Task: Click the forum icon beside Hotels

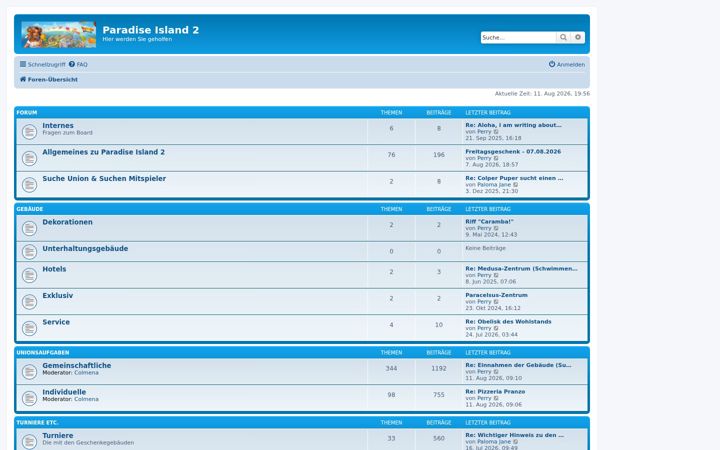Action: (29, 276)
